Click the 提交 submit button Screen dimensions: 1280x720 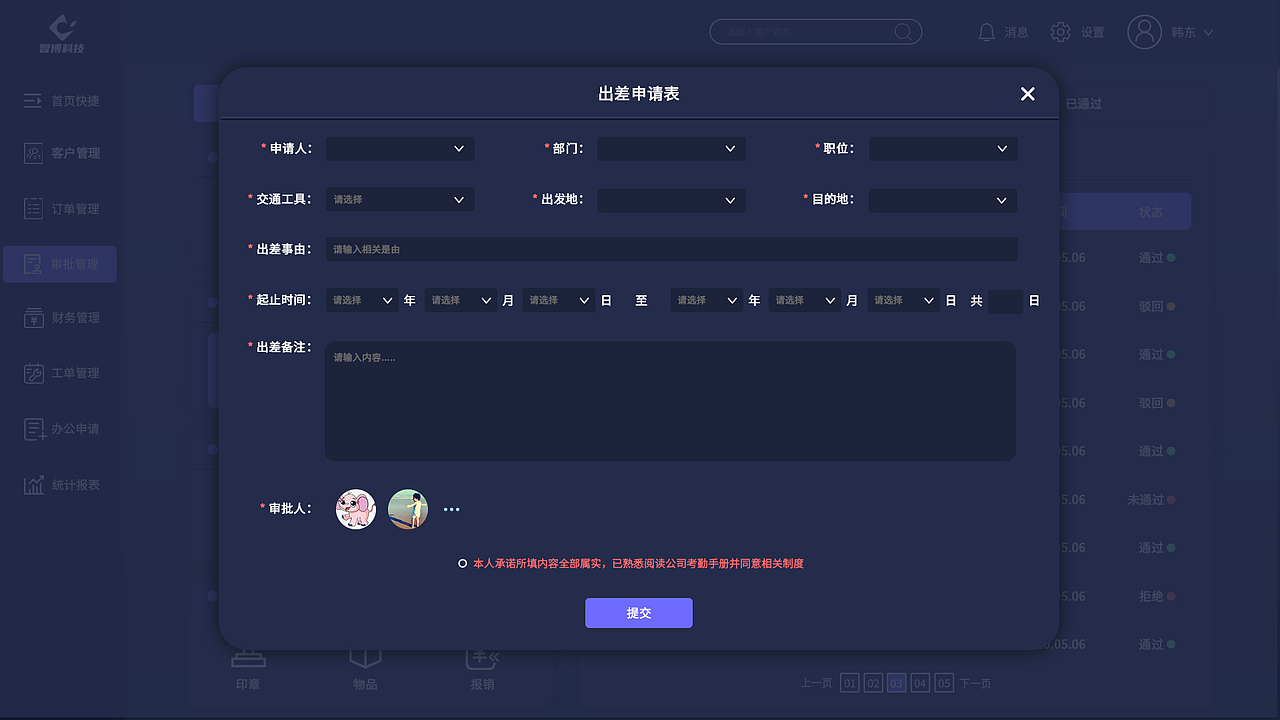639,613
